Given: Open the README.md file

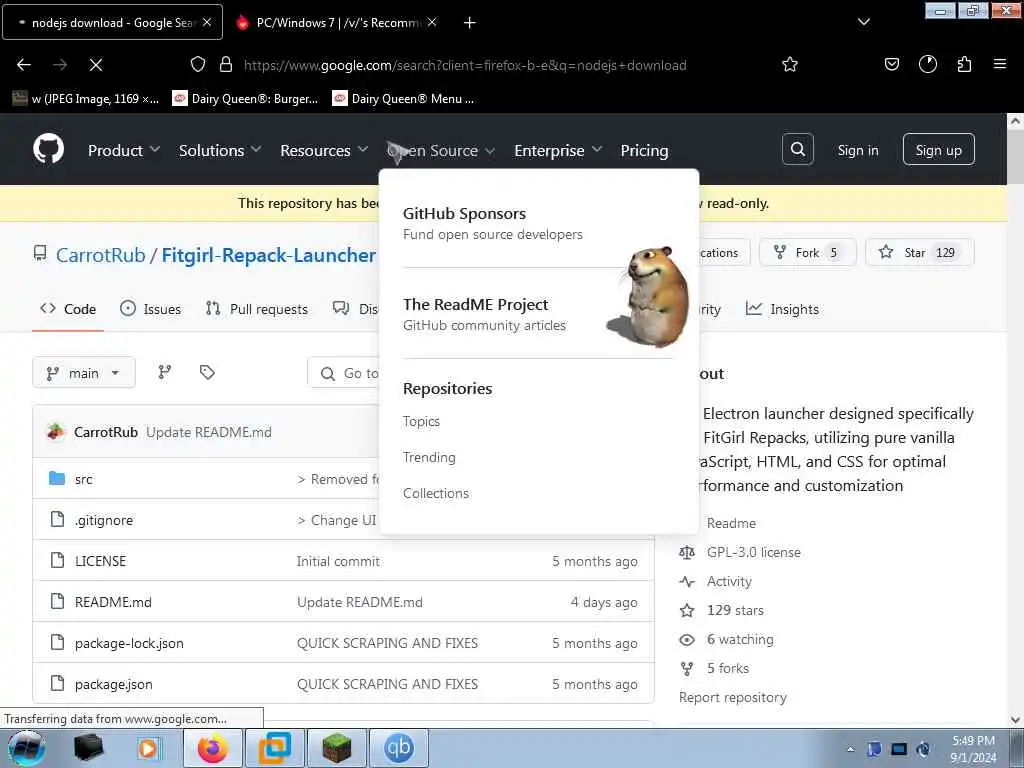Looking at the screenshot, I should (113, 602).
